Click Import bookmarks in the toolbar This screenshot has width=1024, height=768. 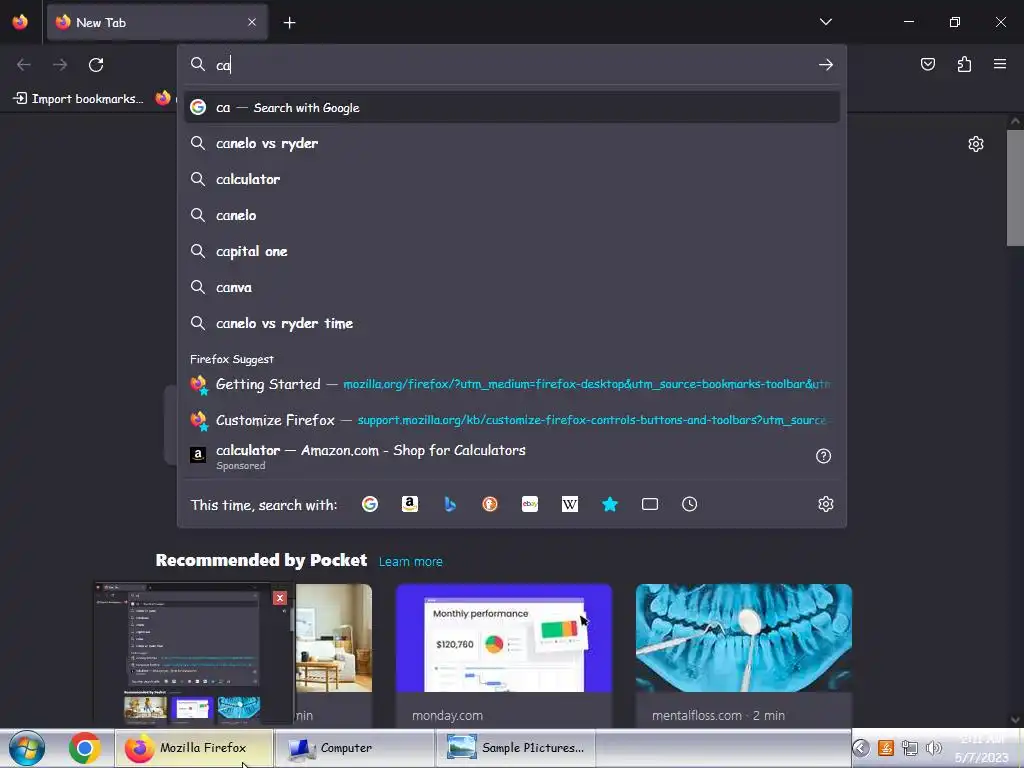point(78,99)
